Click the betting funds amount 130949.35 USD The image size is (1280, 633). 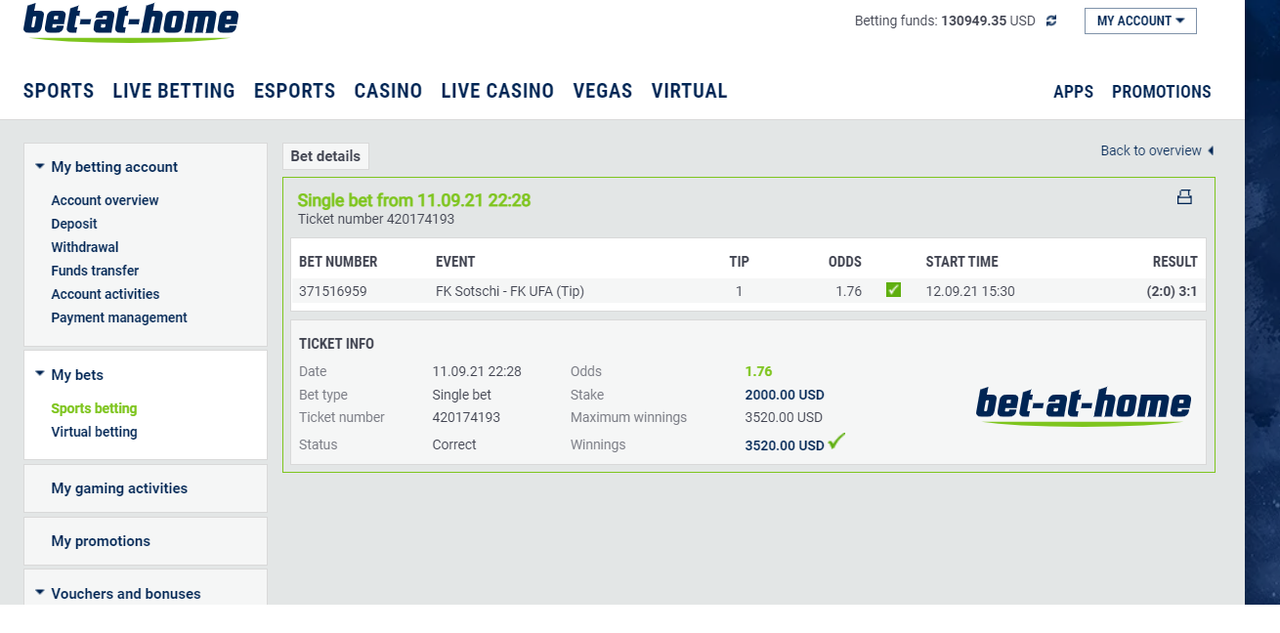tap(988, 21)
